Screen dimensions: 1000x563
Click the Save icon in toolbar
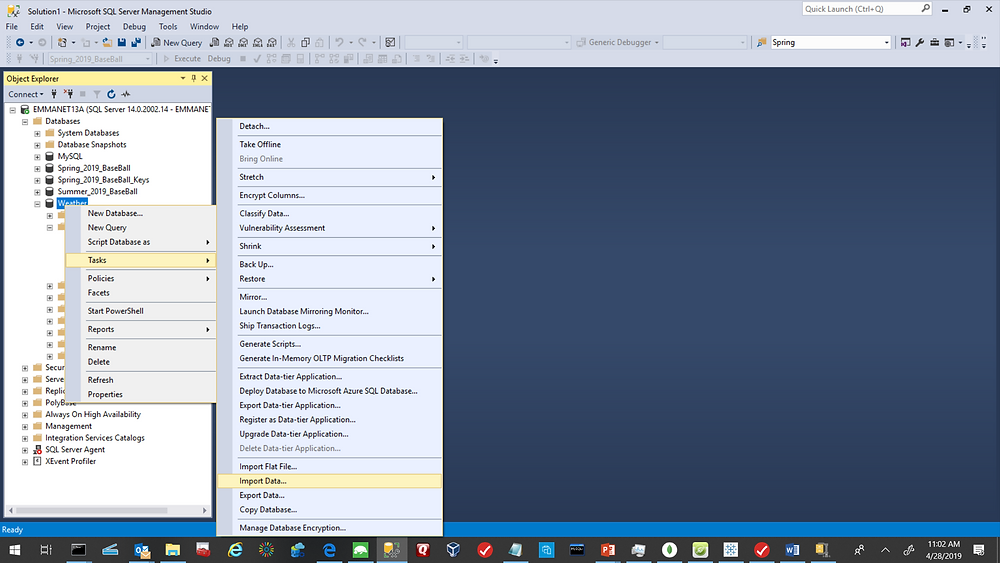tap(122, 43)
